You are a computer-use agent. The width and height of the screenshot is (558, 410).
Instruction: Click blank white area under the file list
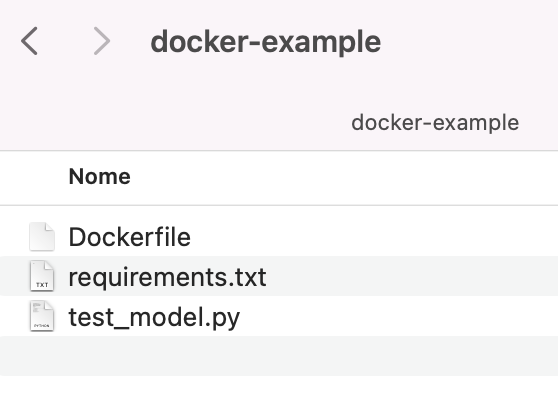click(279, 393)
